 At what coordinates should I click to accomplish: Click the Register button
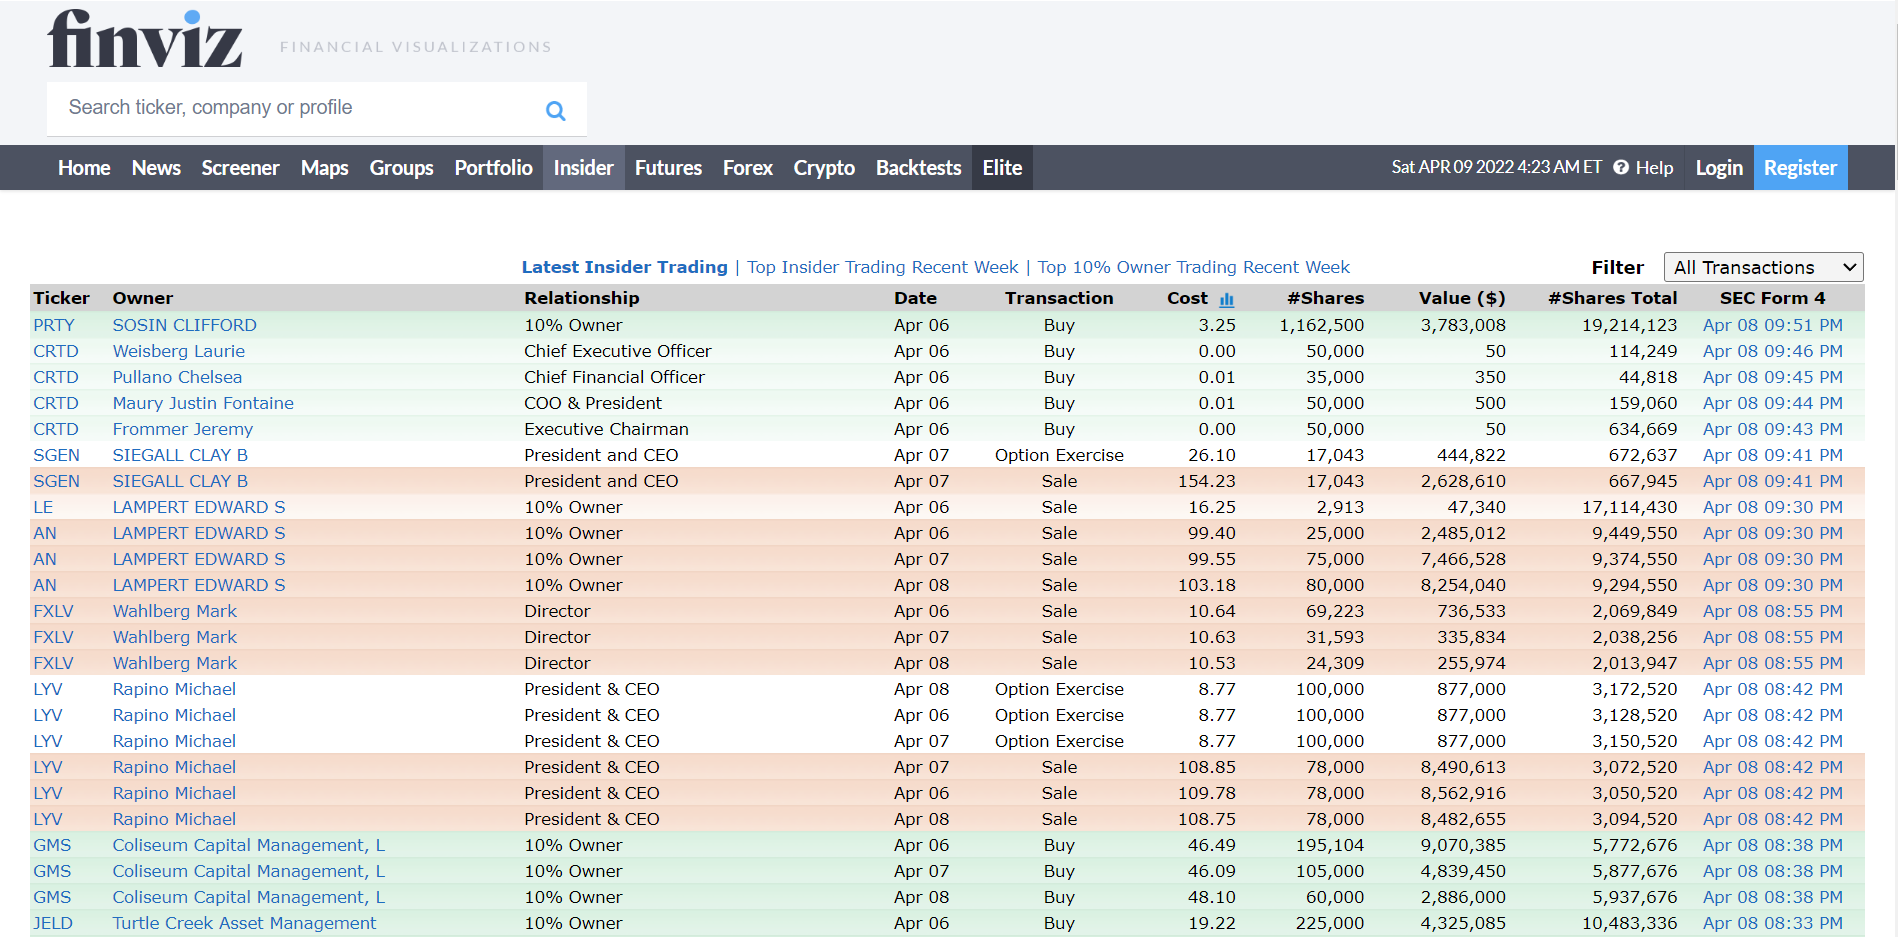tap(1800, 167)
